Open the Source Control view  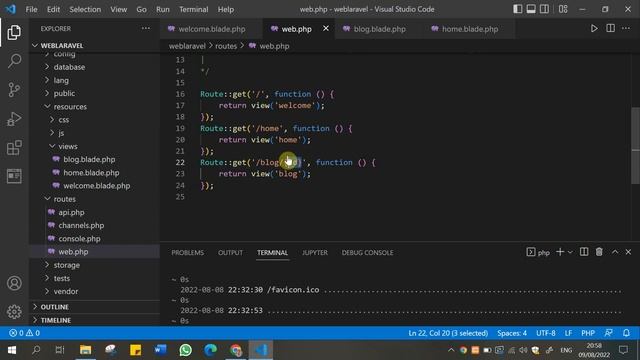pyautogui.click(x=14, y=89)
